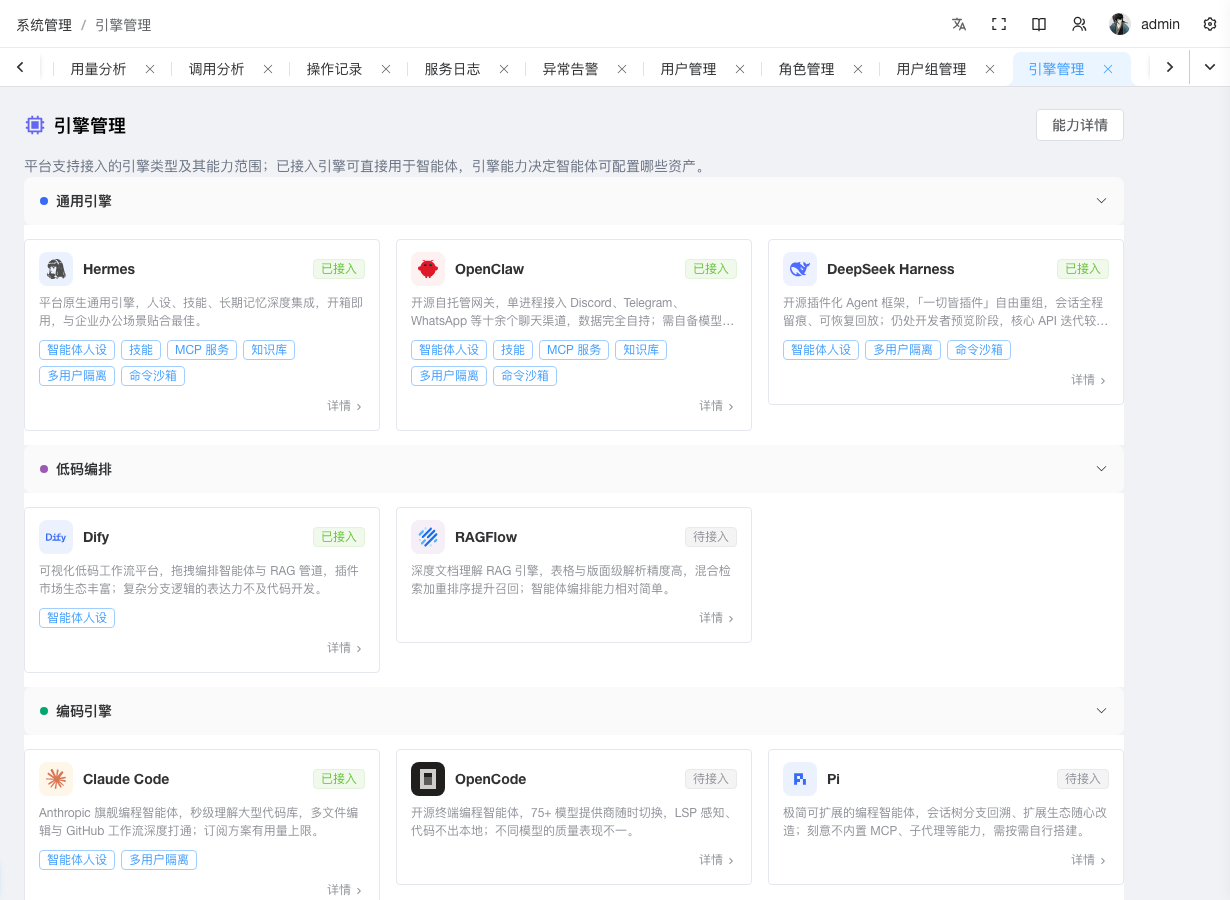This screenshot has width=1230, height=900.
Task: Open 详情 for OpenClaw card
Action: click(x=717, y=406)
